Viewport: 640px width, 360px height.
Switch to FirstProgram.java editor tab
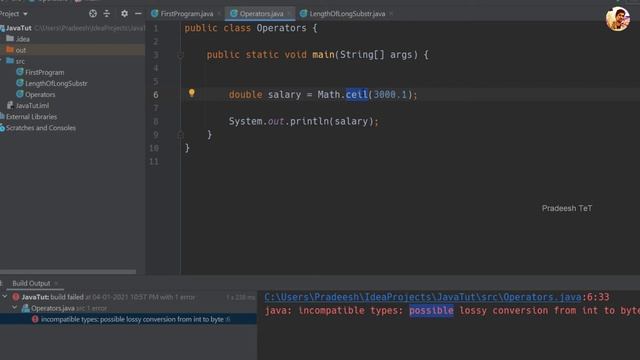(x=187, y=14)
